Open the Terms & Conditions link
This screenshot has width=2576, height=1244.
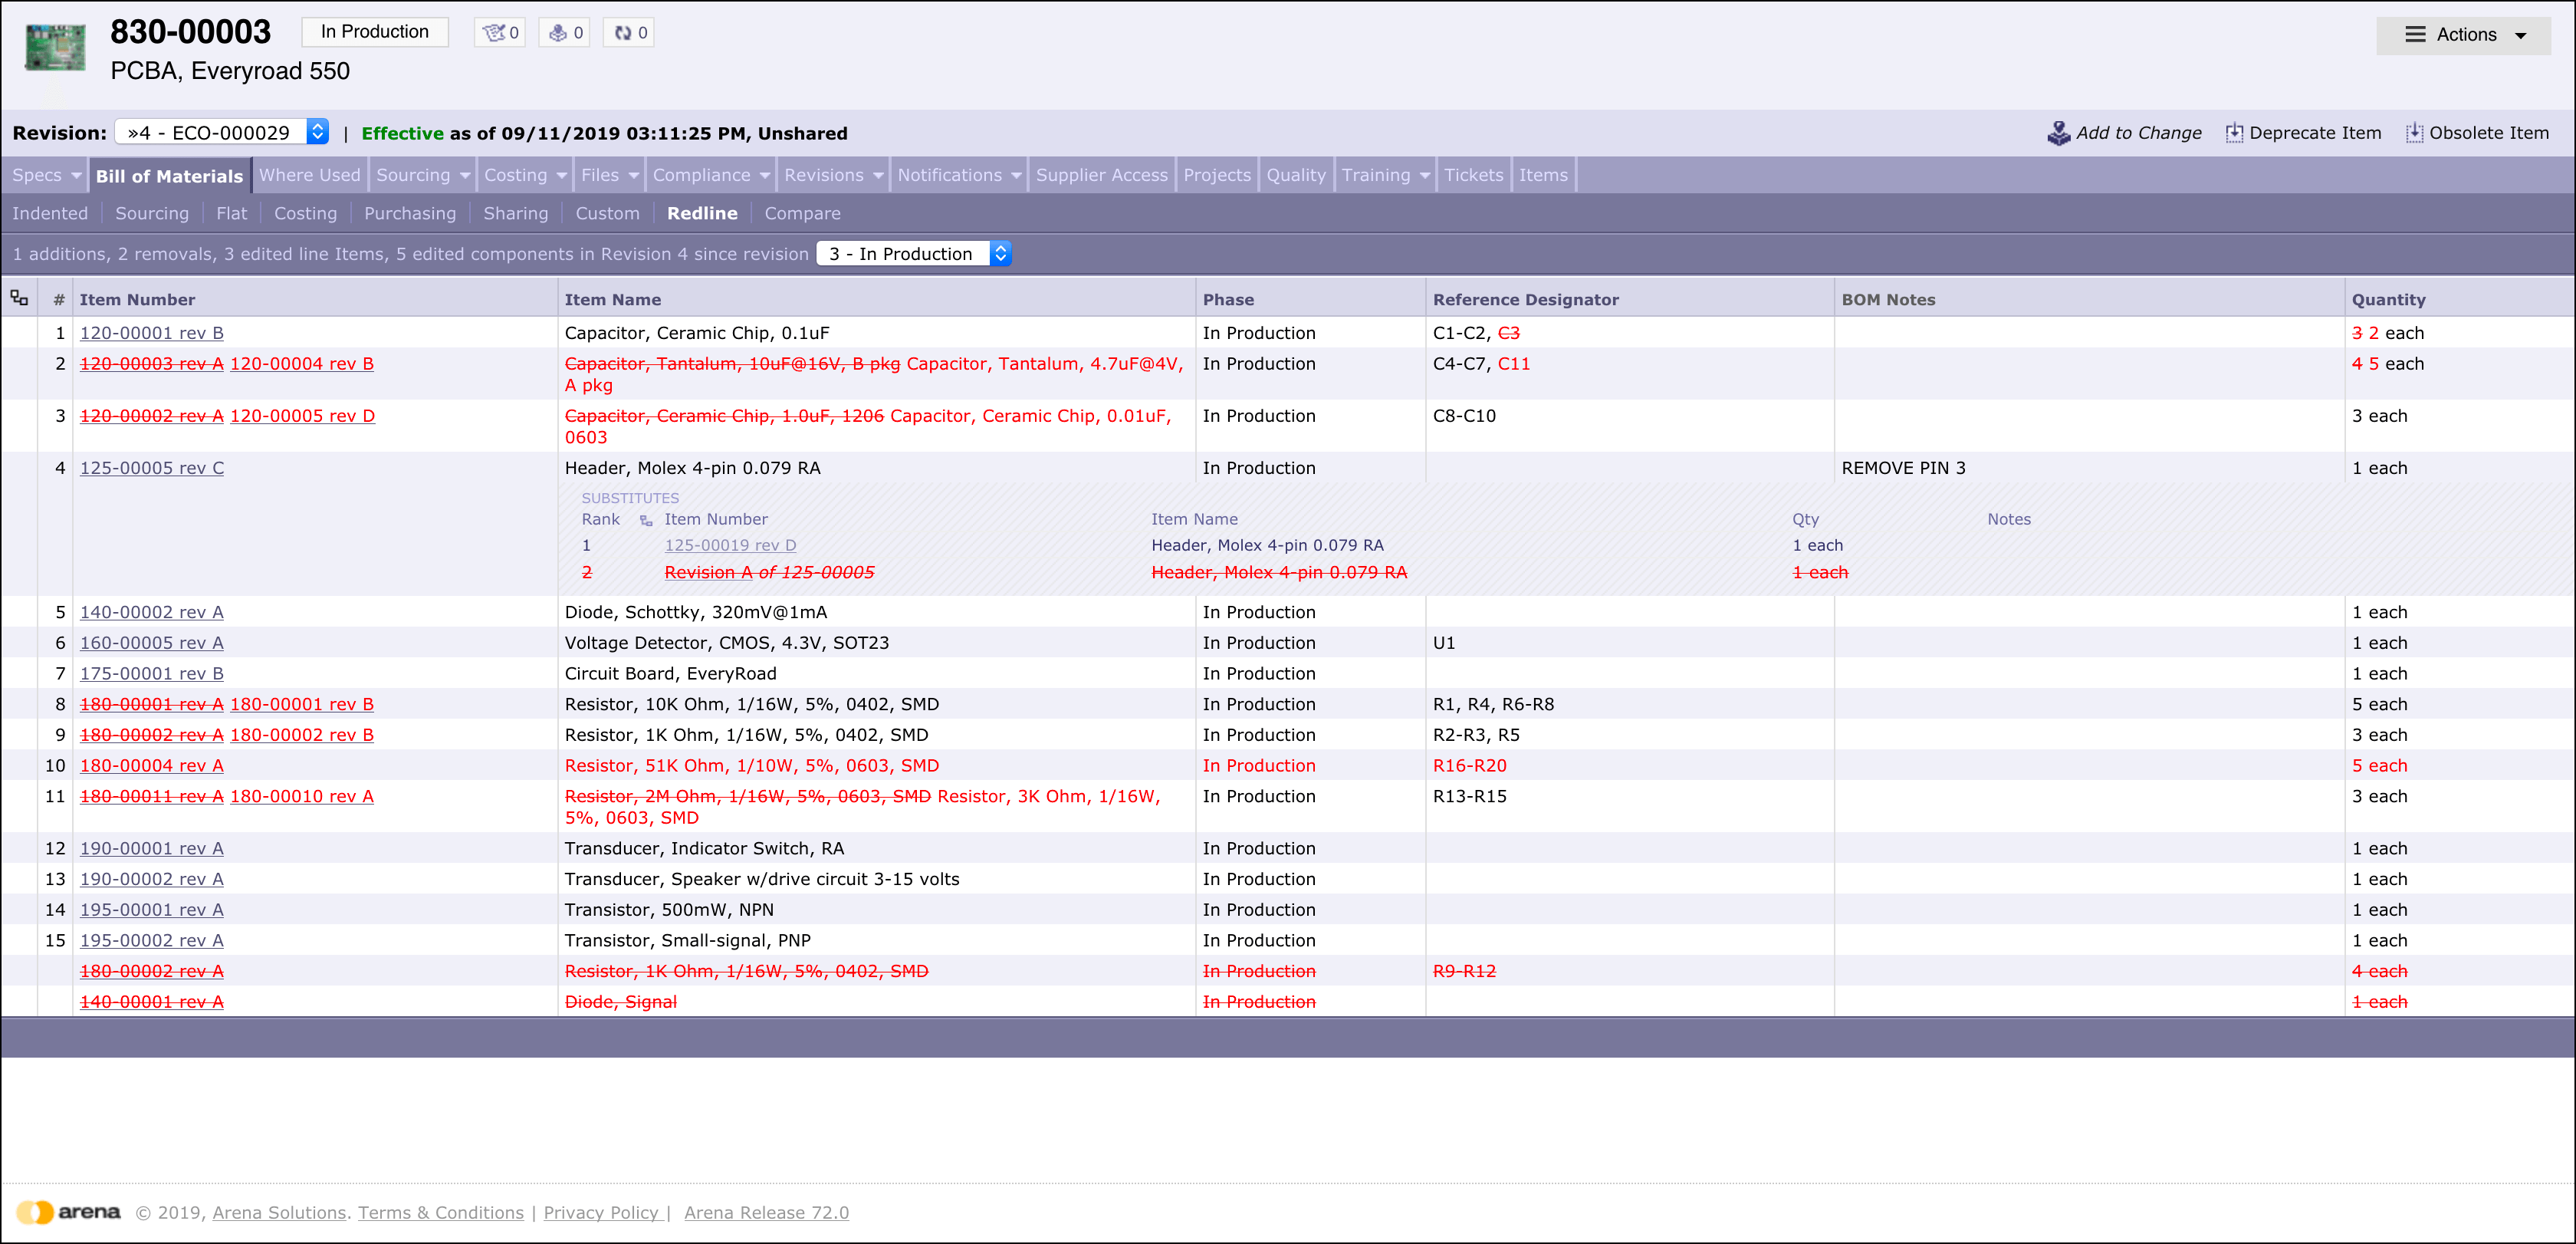click(441, 1213)
